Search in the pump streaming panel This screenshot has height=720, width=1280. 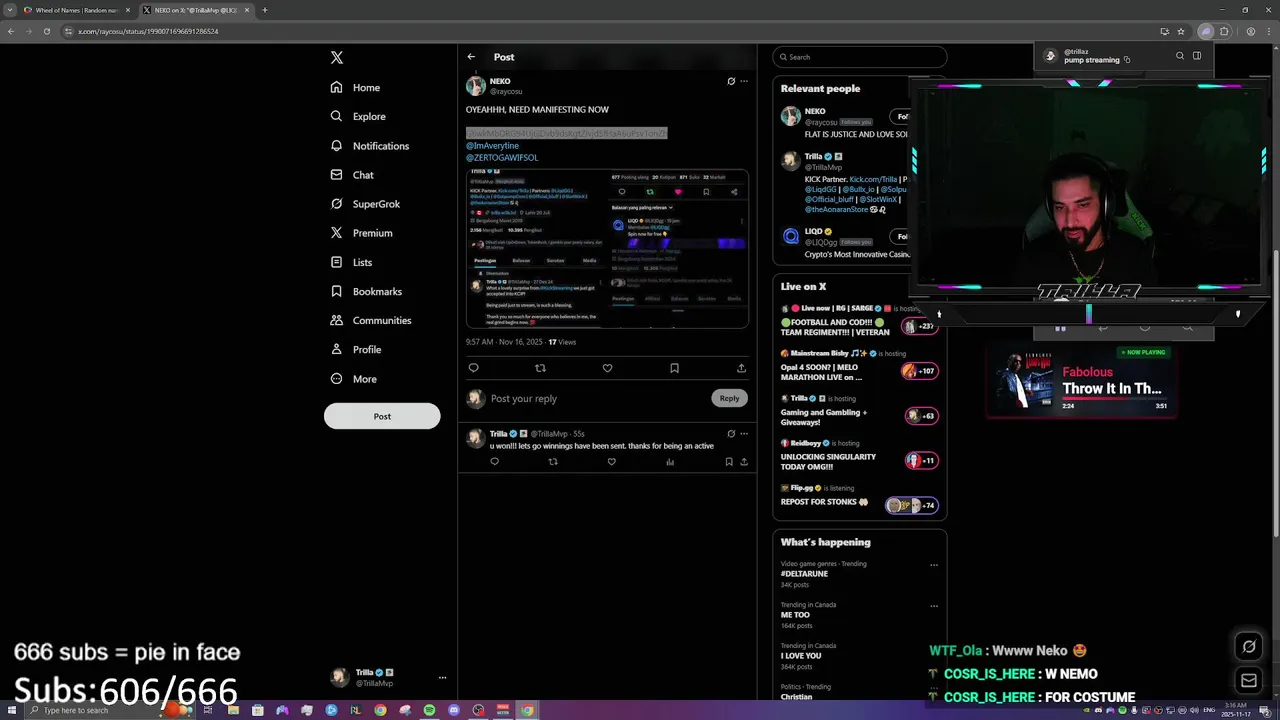[x=1180, y=56]
